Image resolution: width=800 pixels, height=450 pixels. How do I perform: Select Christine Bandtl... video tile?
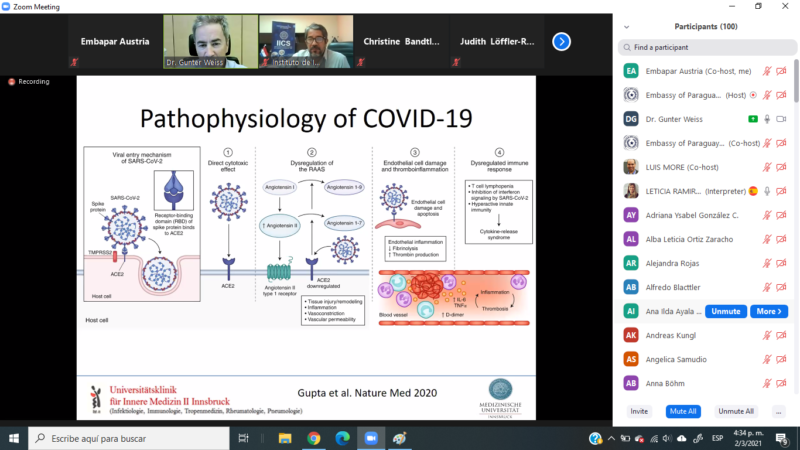tap(401, 41)
